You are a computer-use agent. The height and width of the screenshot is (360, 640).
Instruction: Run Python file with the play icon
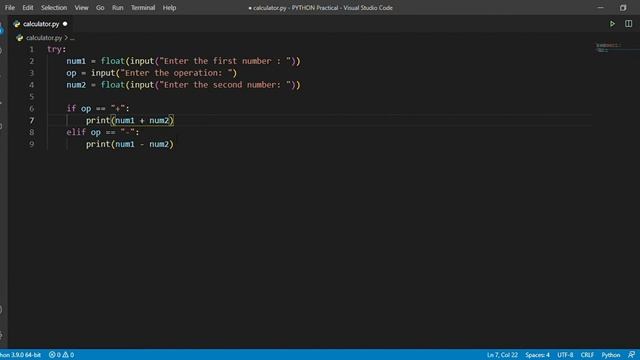point(612,24)
